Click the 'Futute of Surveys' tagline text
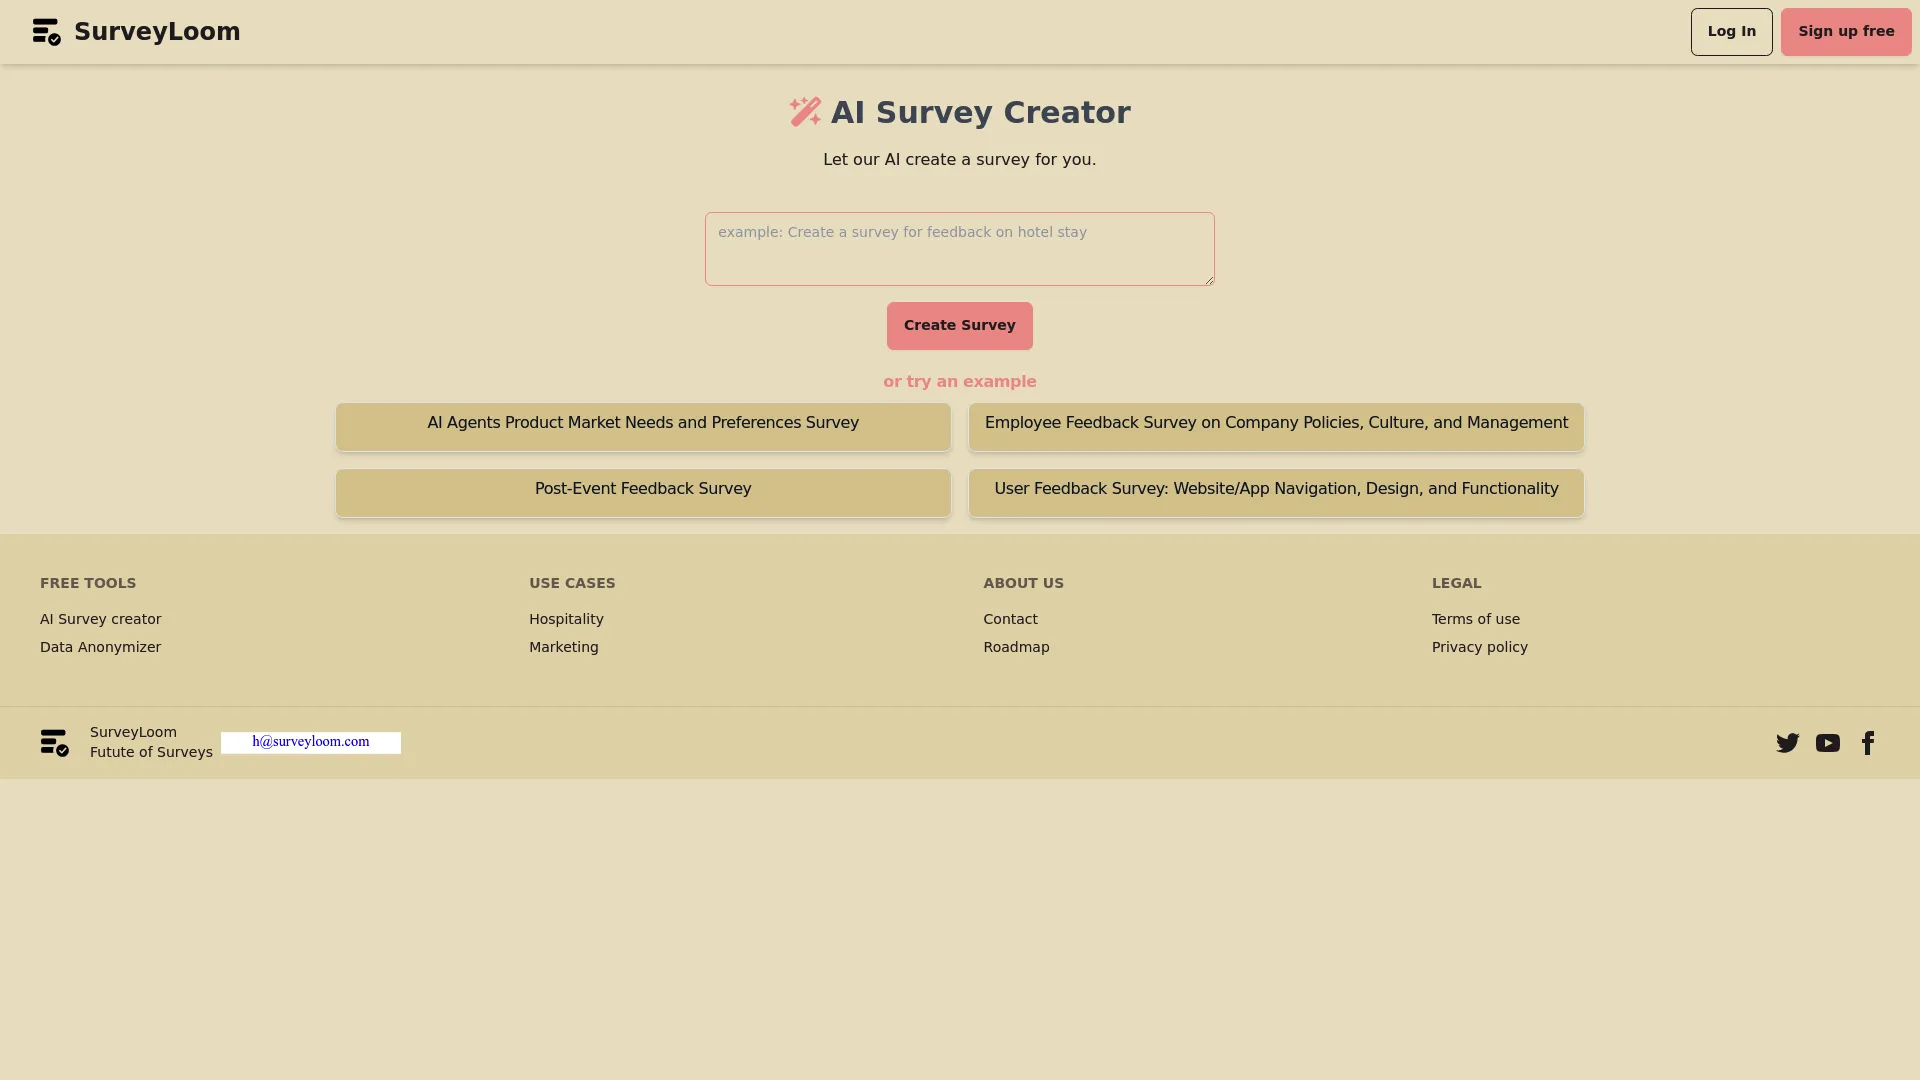The width and height of the screenshot is (1920, 1080). click(151, 752)
